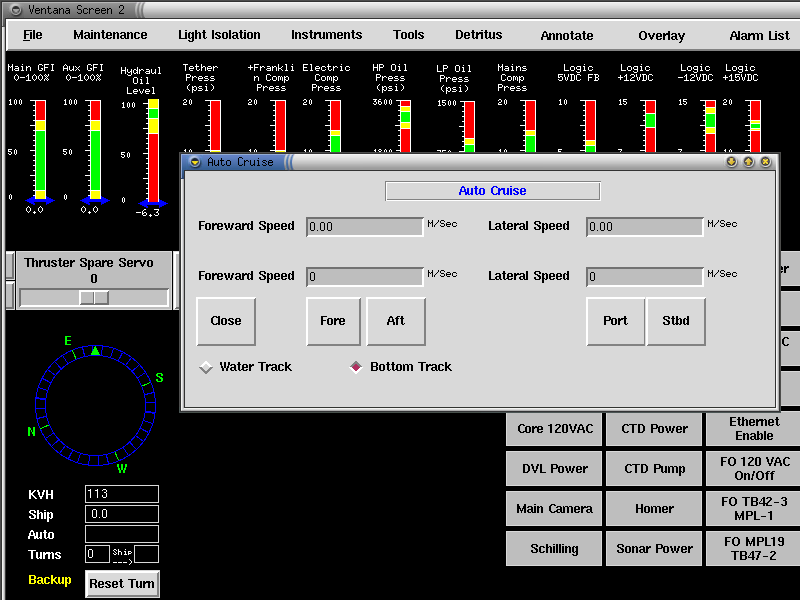Click the Aft button

pyautogui.click(x=396, y=321)
